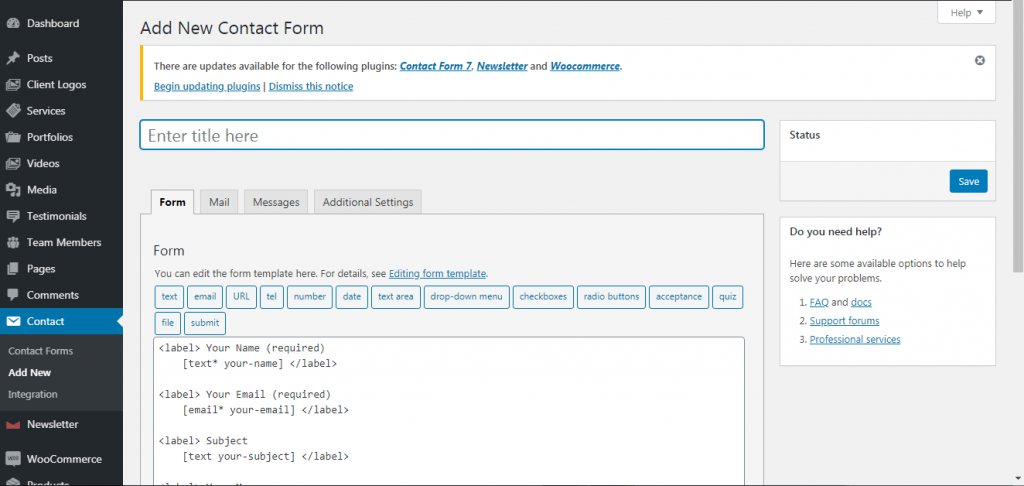The height and width of the screenshot is (486, 1024).
Task: Open the Posts menu label
Action: pos(40,58)
